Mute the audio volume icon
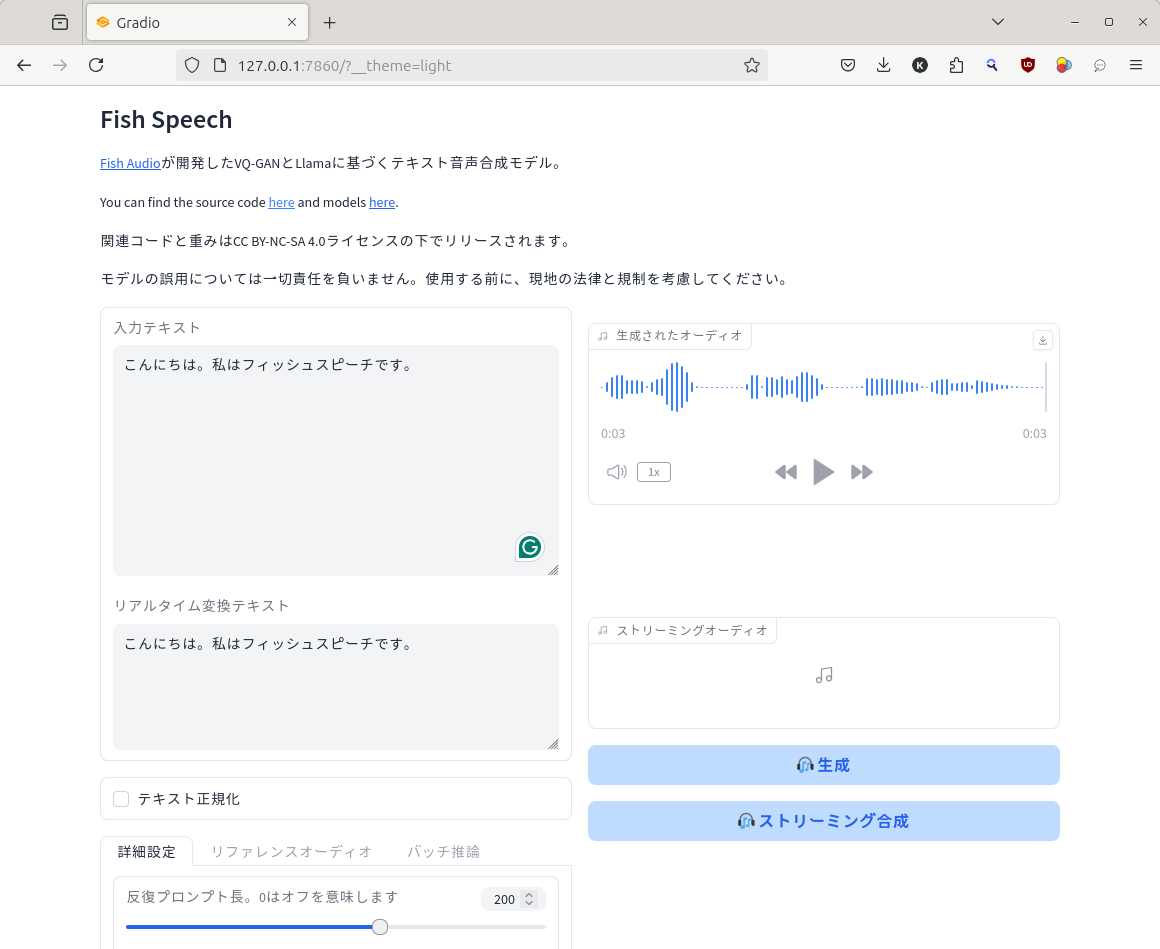 click(x=616, y=472)
